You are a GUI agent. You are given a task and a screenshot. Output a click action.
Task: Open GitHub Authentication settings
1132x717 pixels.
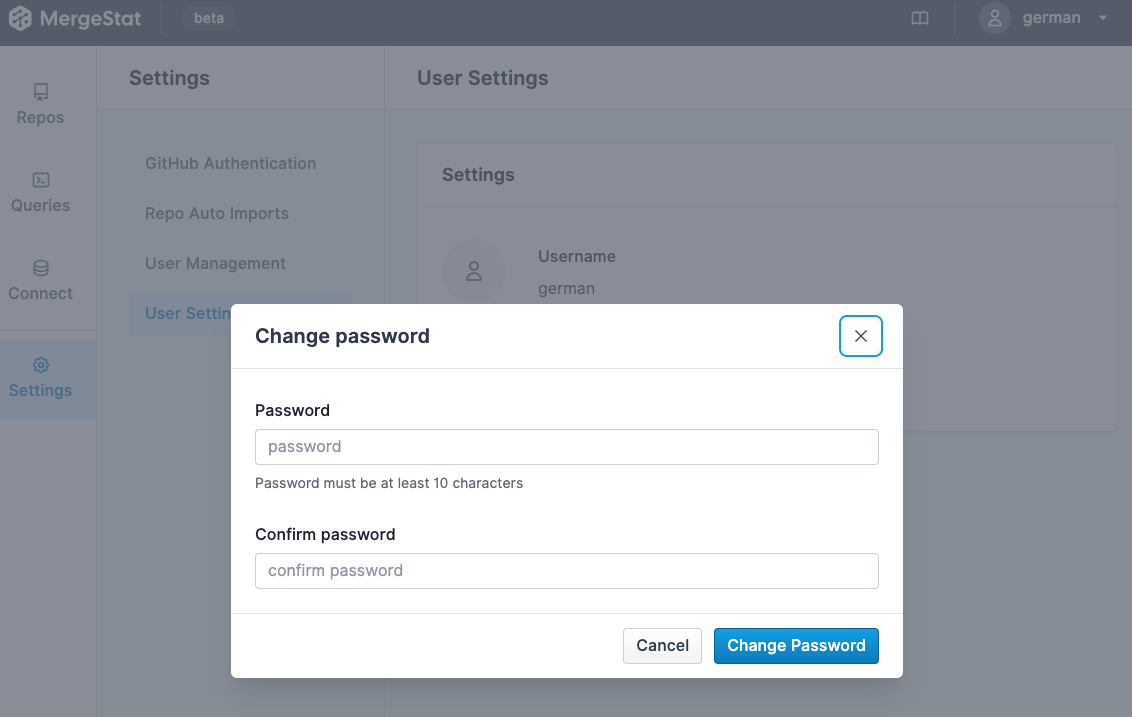(230, 163)
